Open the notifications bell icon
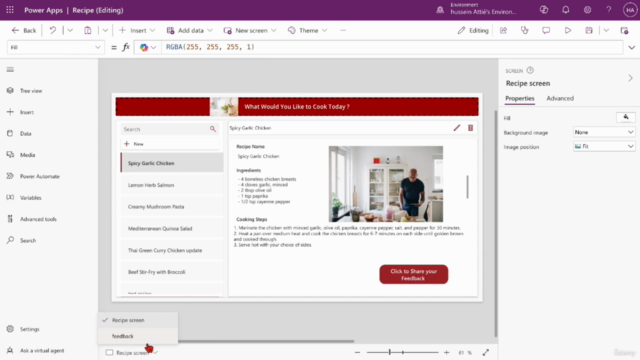640x360 pixels. (565, 10)
